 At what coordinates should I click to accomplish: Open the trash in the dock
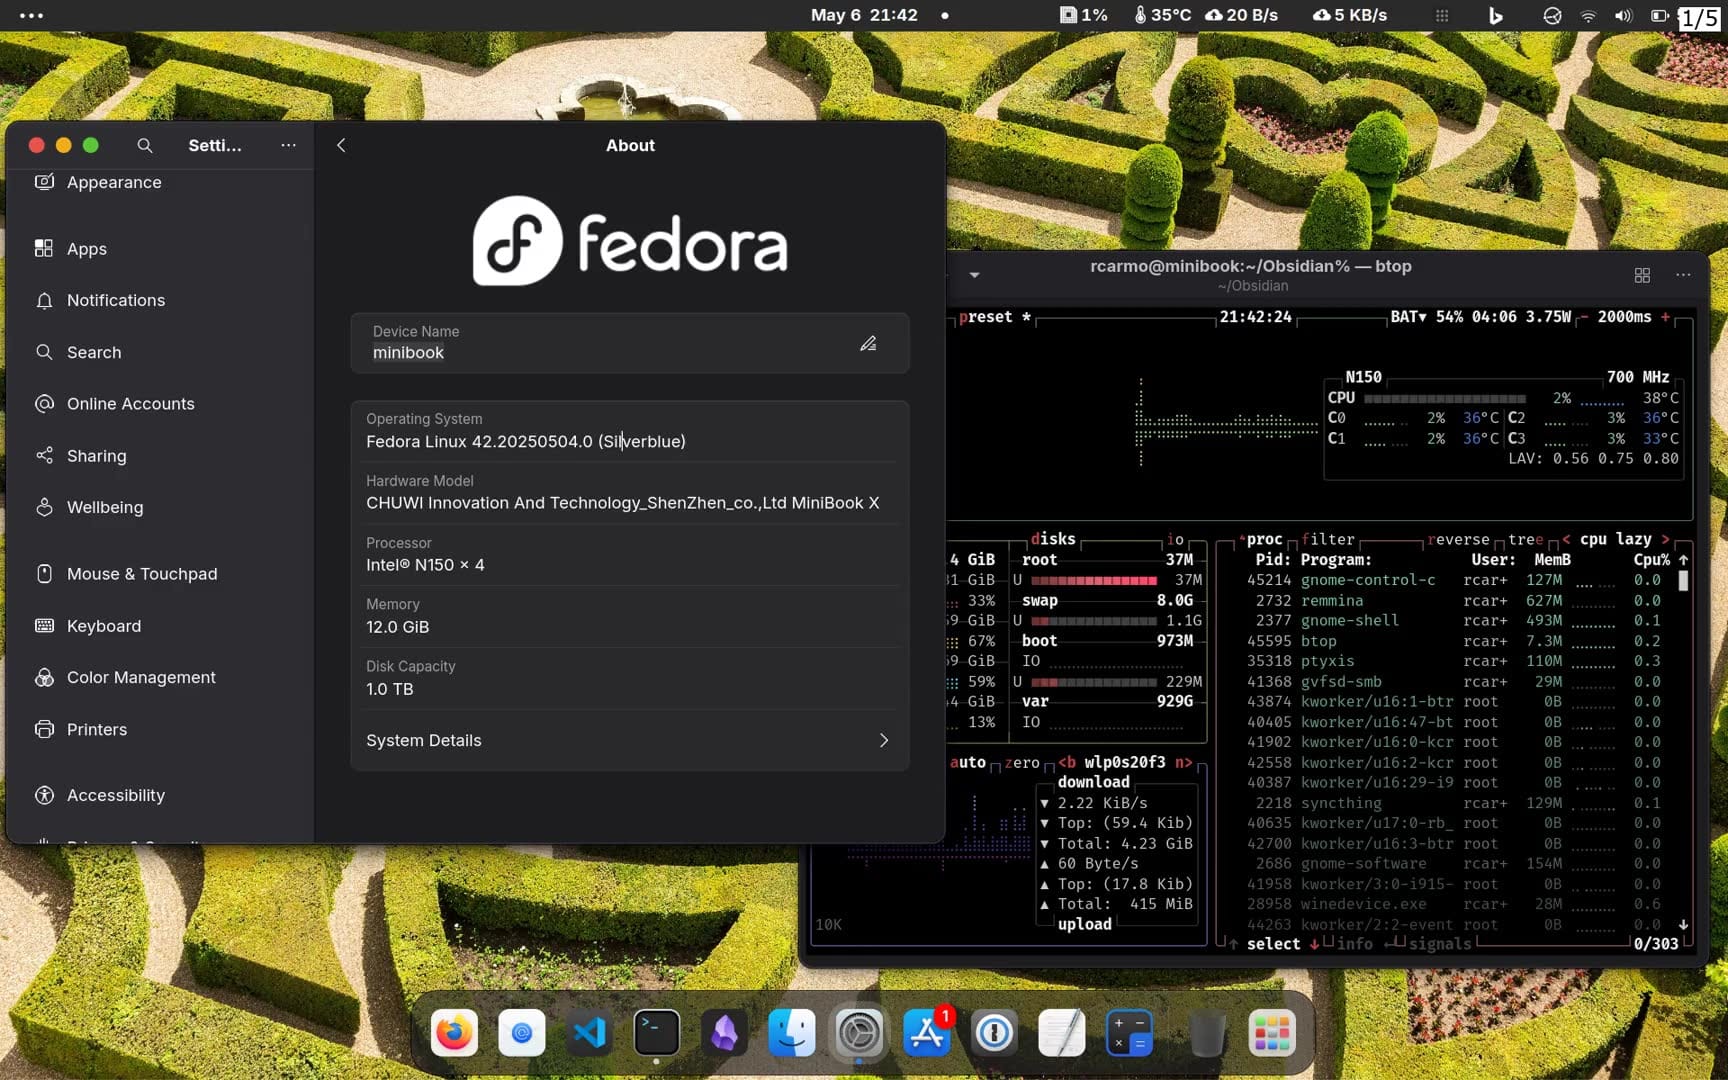[x=1208, y=1033]
